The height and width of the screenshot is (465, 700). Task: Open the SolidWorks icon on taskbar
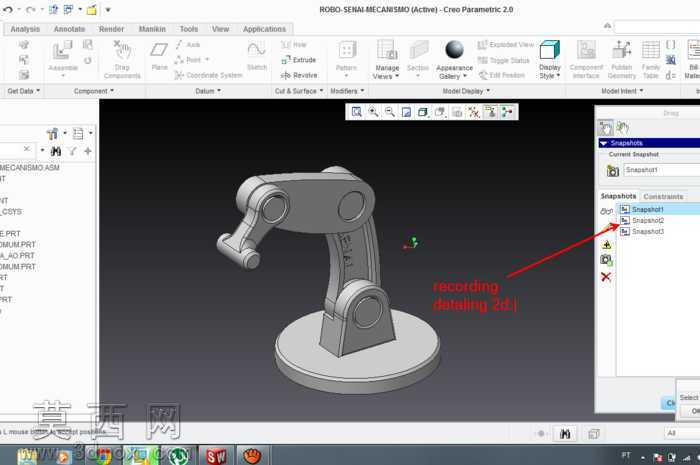[216, 456]
